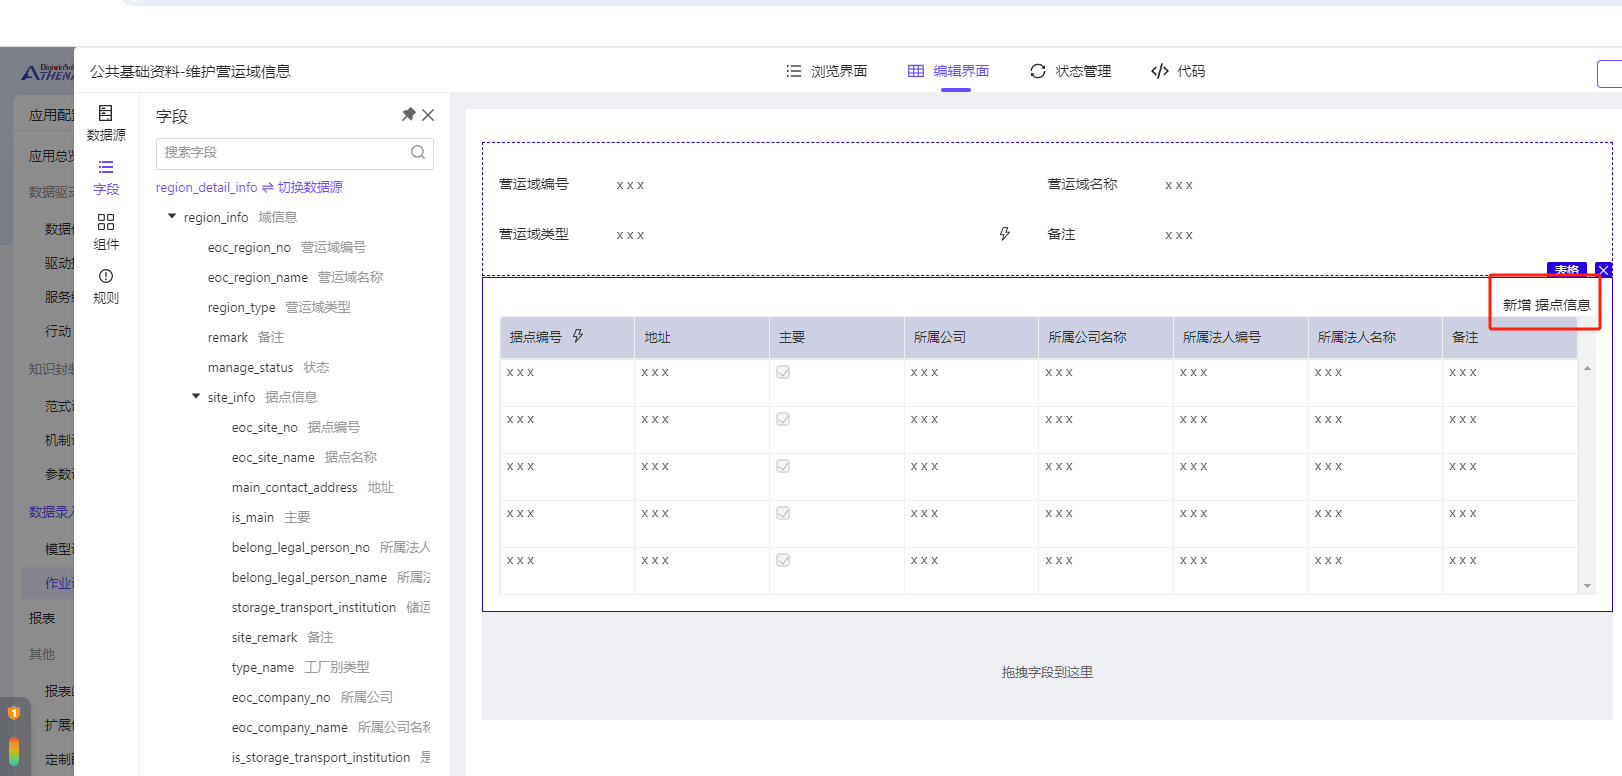
Task: Click the 代码 code brackets icon
Action: point(1160,71)
